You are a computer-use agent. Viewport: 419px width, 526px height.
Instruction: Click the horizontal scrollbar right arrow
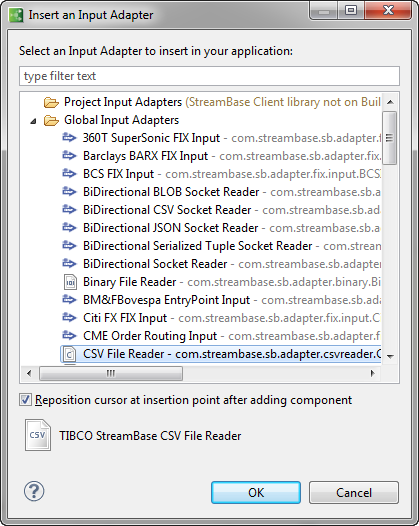pos(372,373)
